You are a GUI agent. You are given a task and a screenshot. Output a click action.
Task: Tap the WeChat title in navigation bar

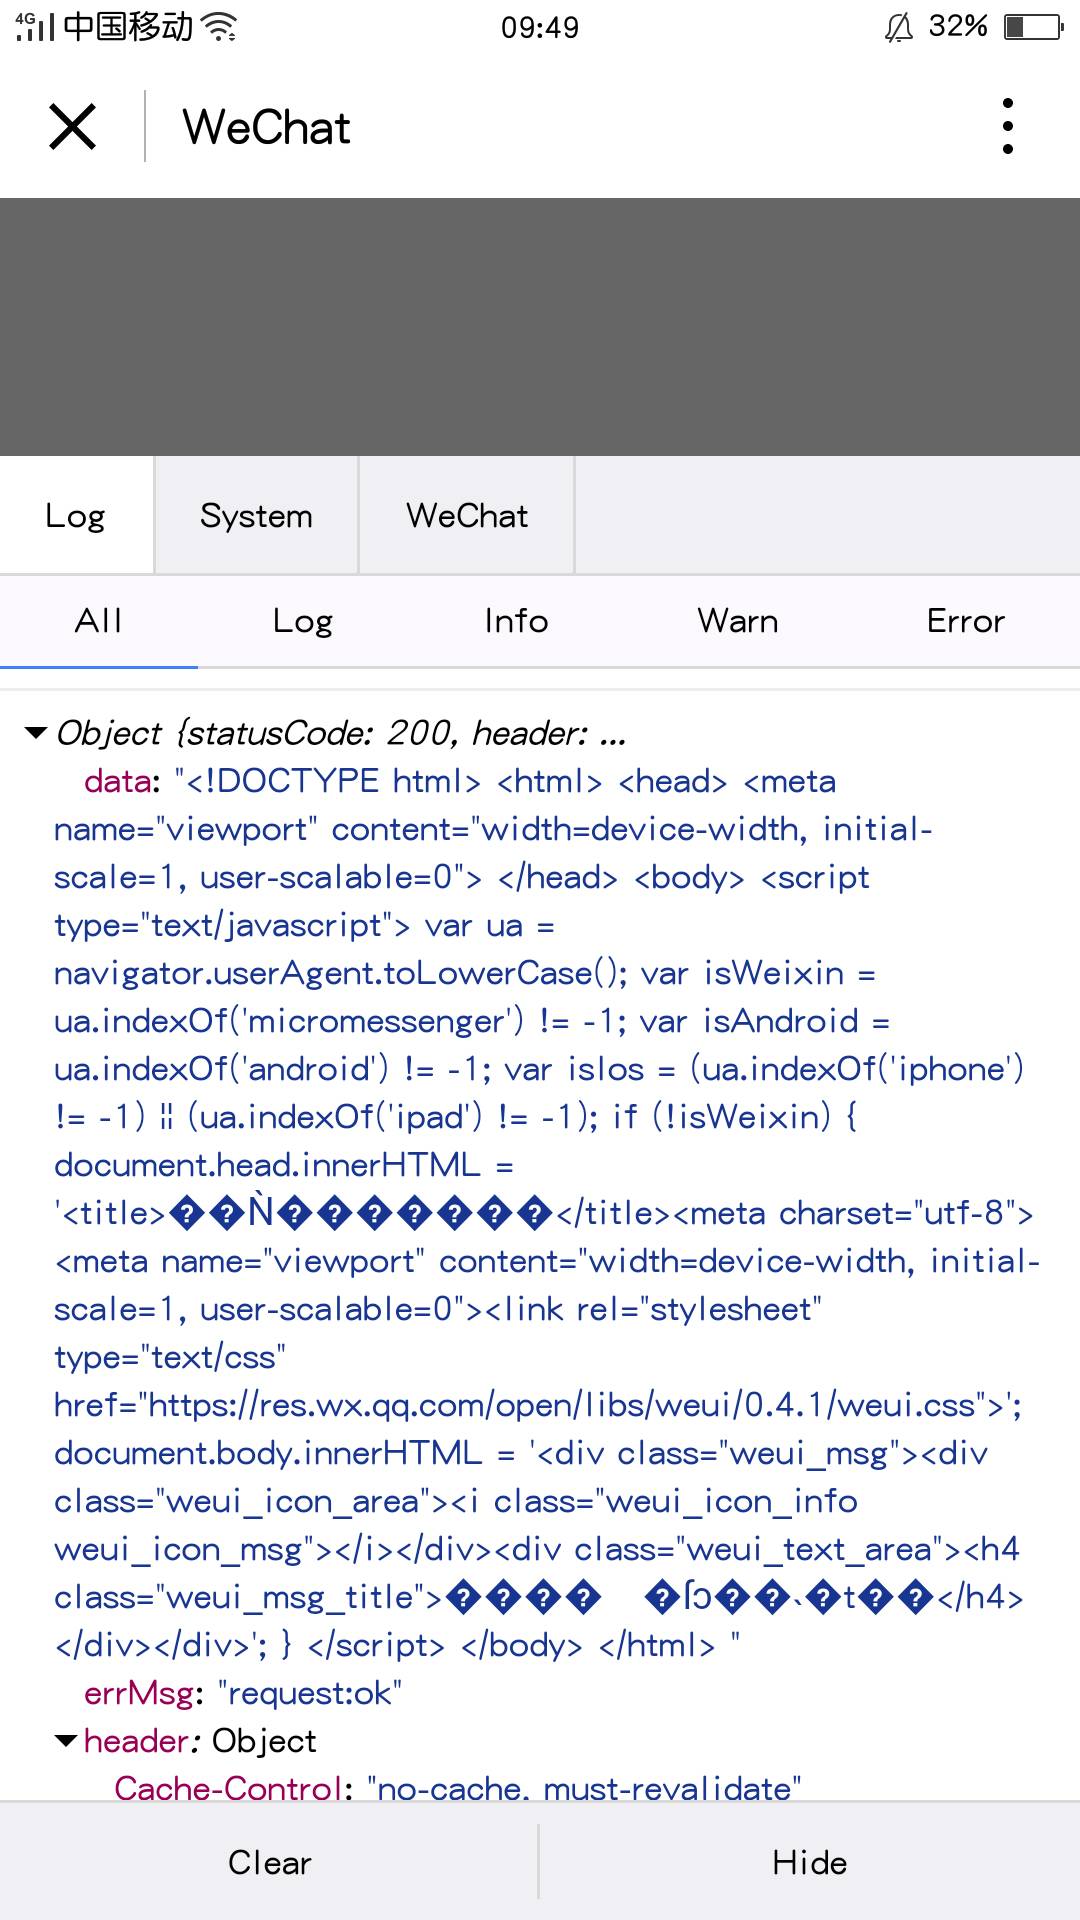266,128
